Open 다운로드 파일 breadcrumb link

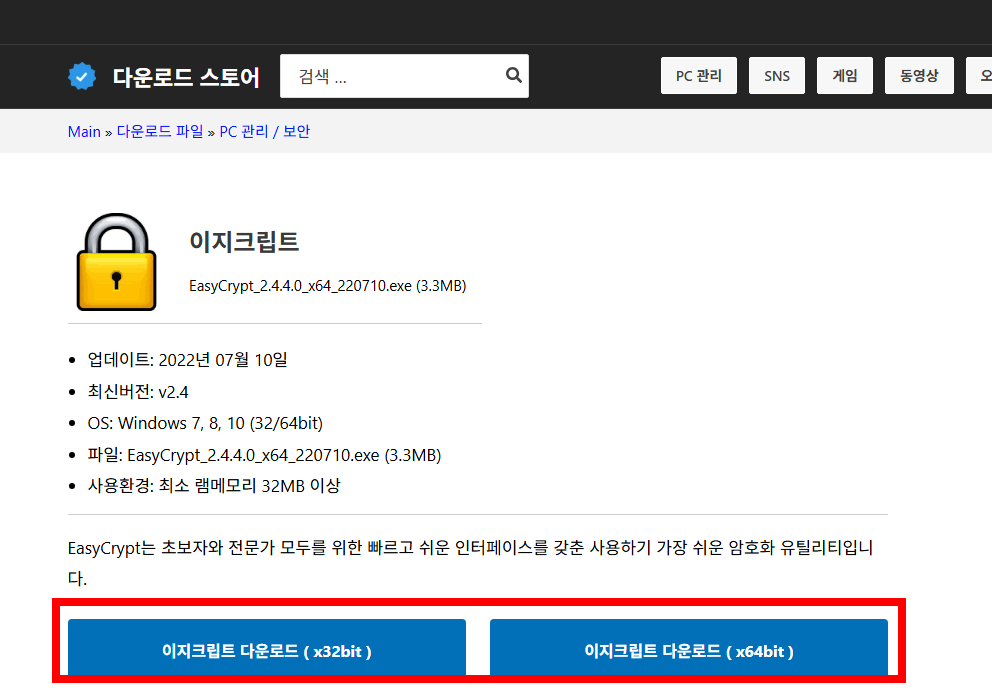coord(160,132)
